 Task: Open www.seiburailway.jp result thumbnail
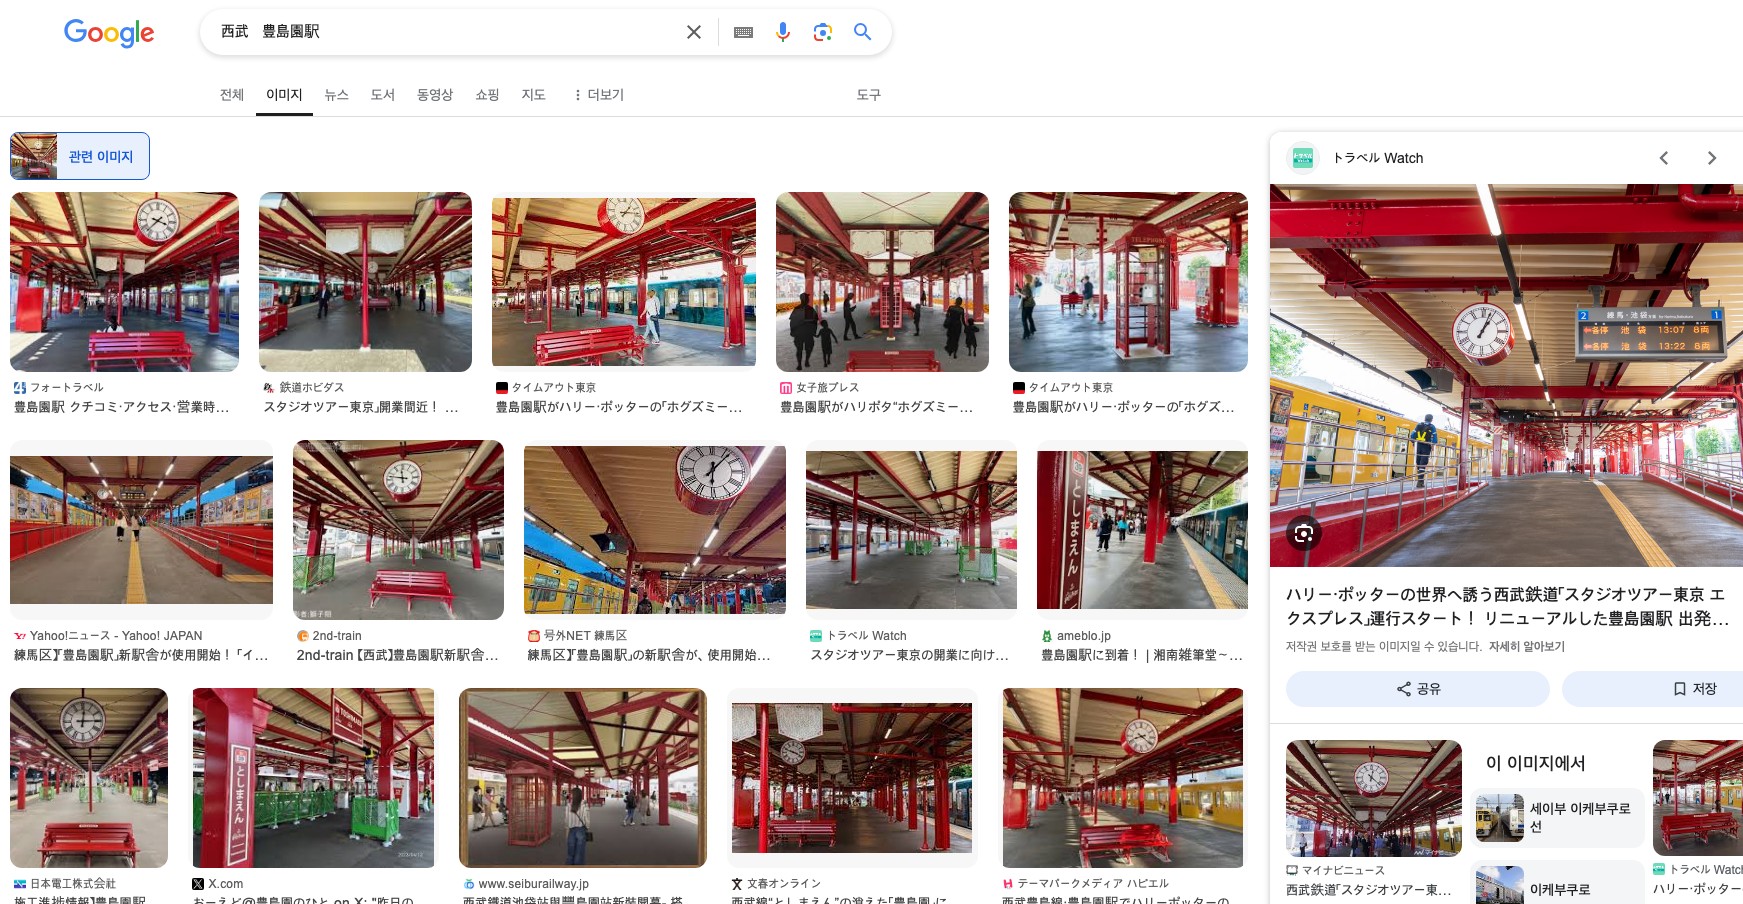click(x=583, y=778)
